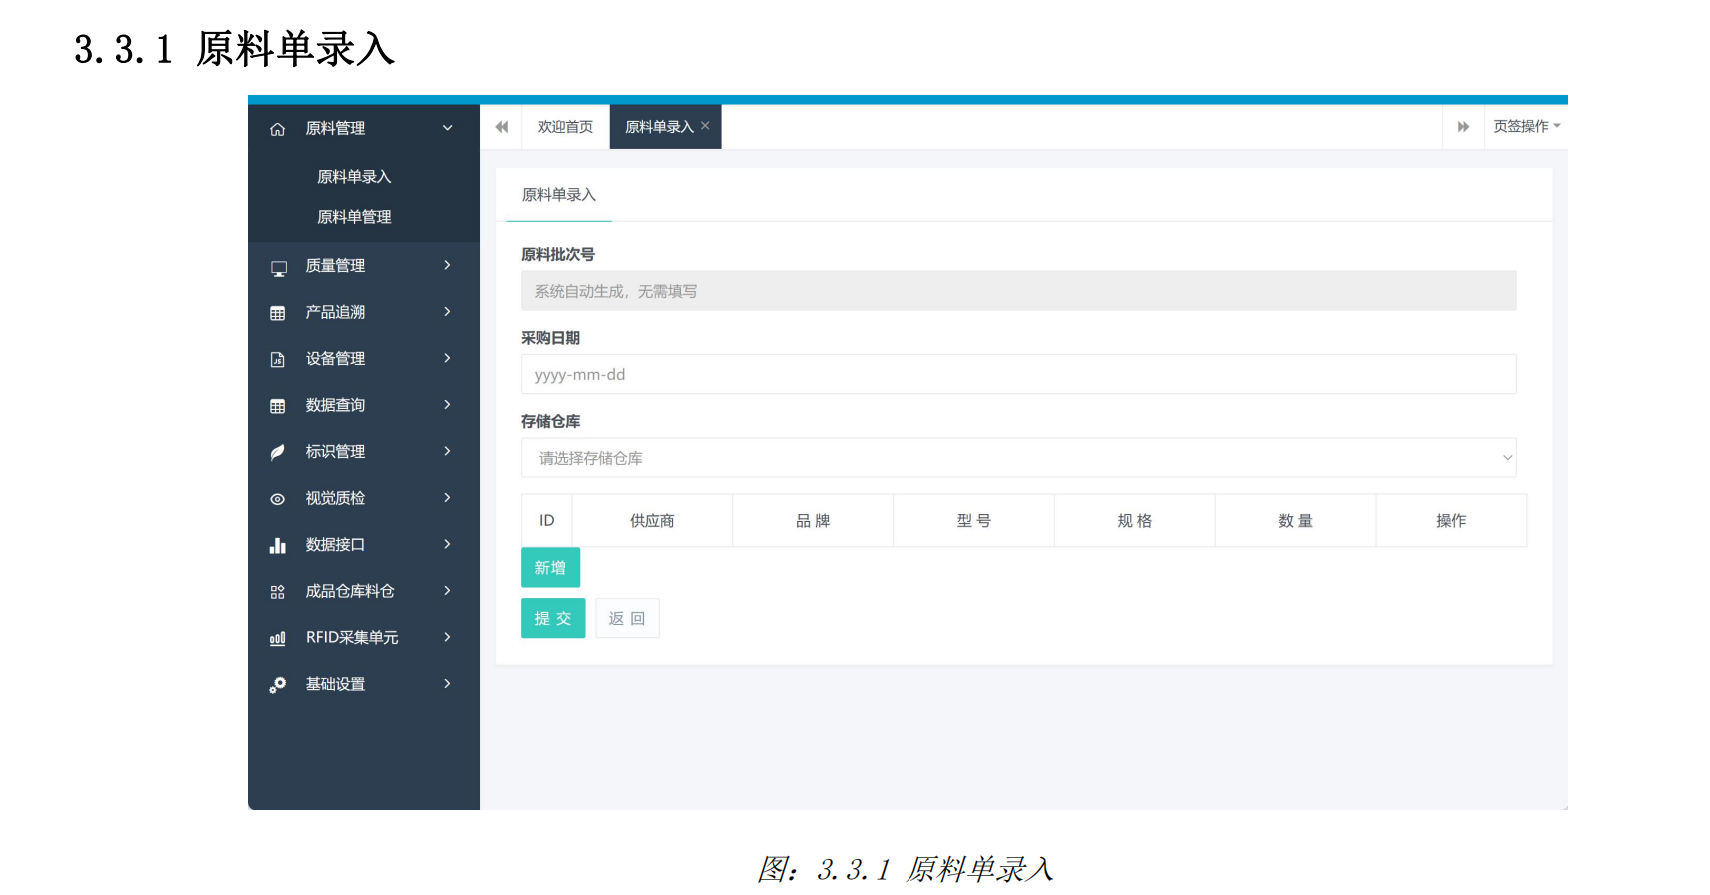Open the 产品追溯 menu label

point(335,312)
